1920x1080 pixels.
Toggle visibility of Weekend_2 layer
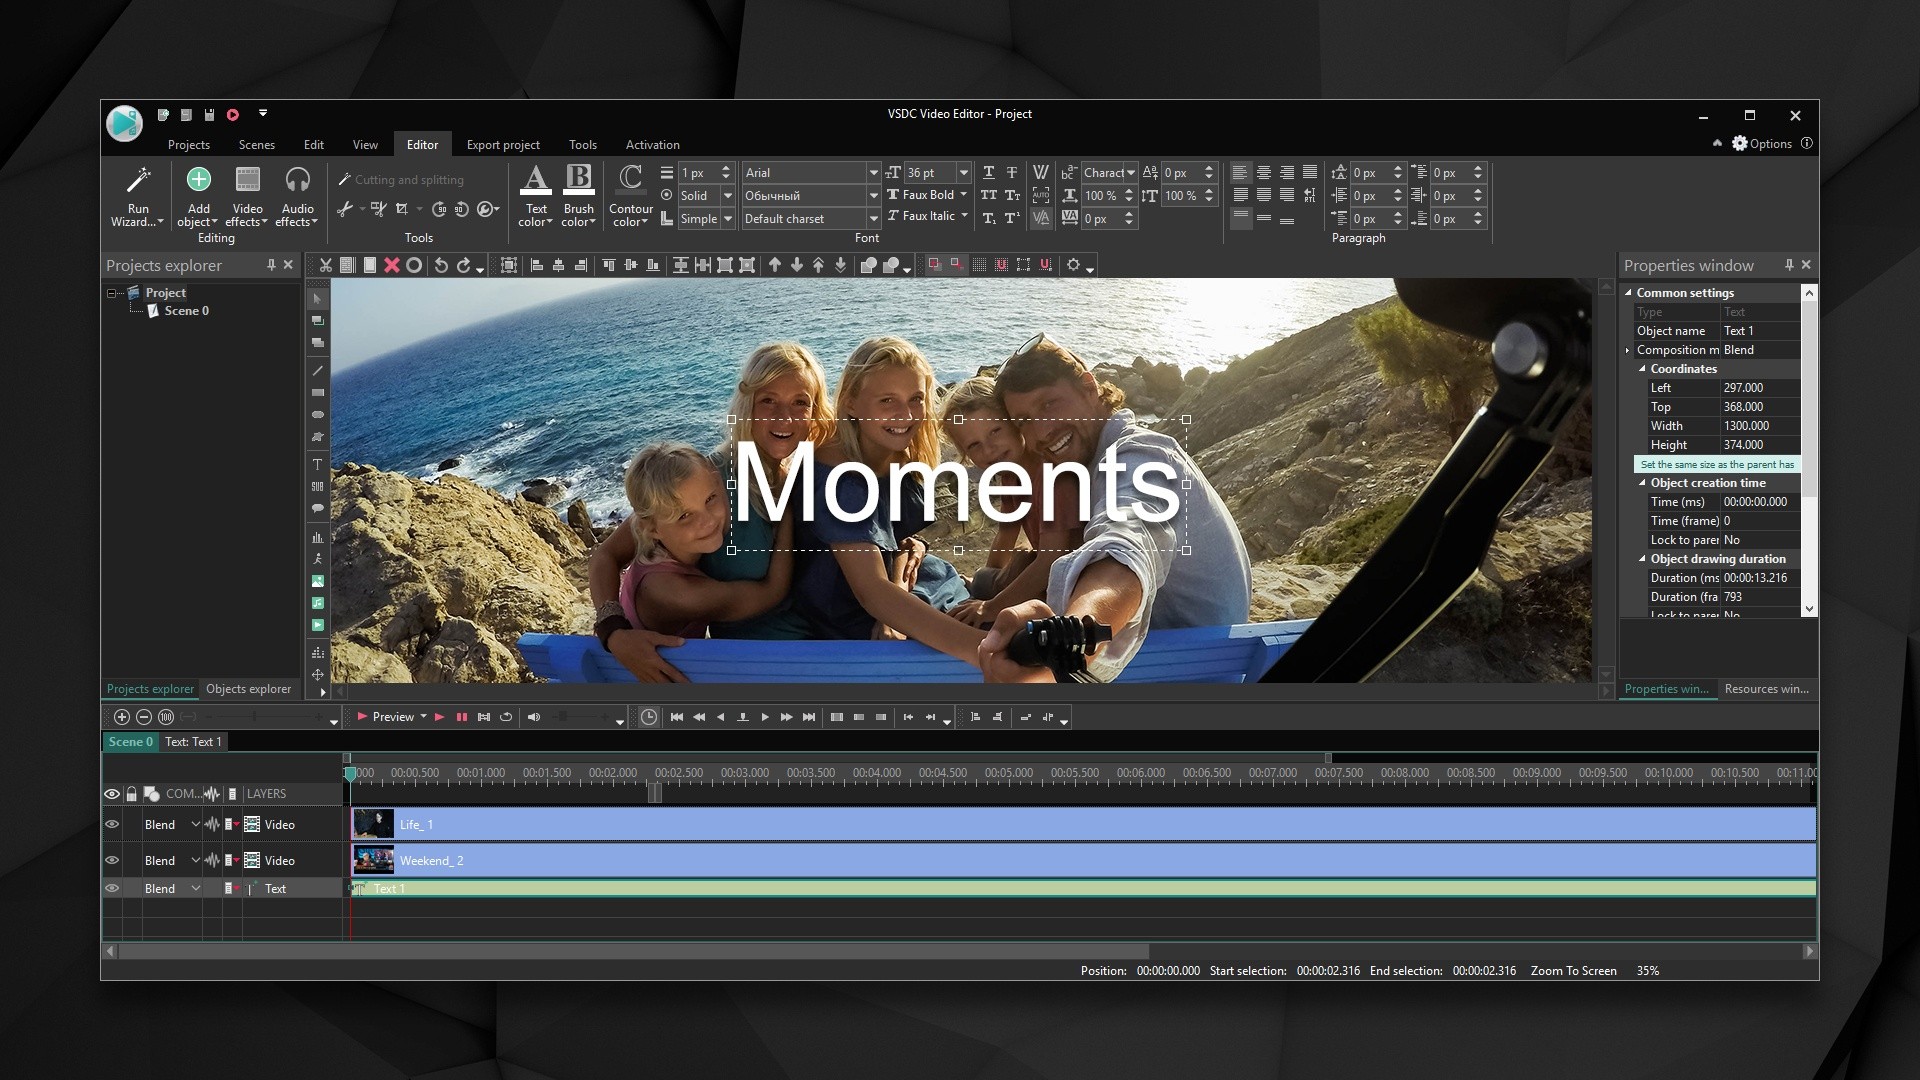[112, 861]
